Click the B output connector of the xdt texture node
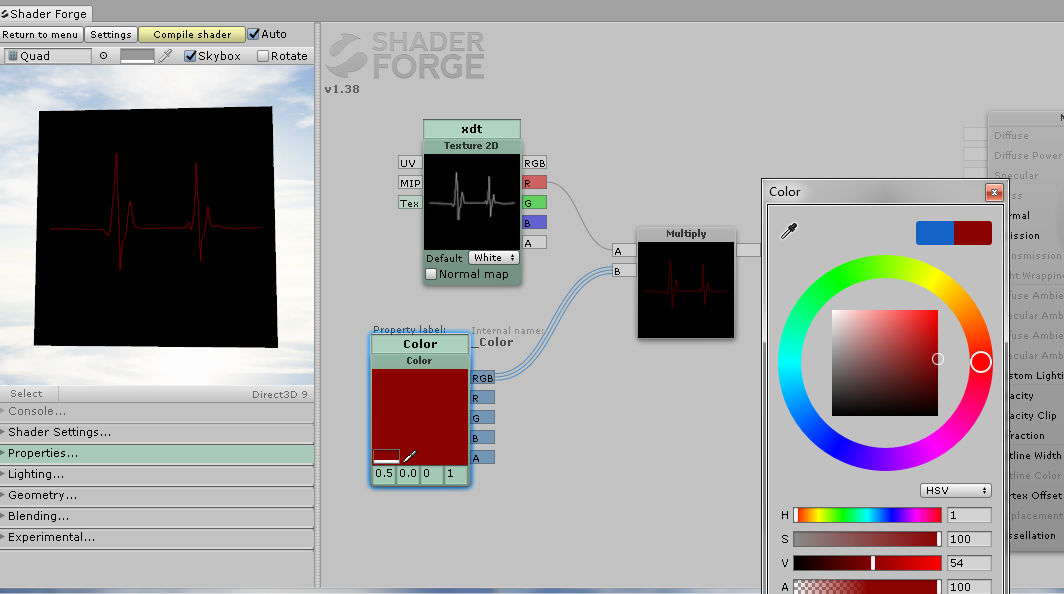Image resolution: width=1064 pixels, height=594 pixels. click(x=534, y=223)
